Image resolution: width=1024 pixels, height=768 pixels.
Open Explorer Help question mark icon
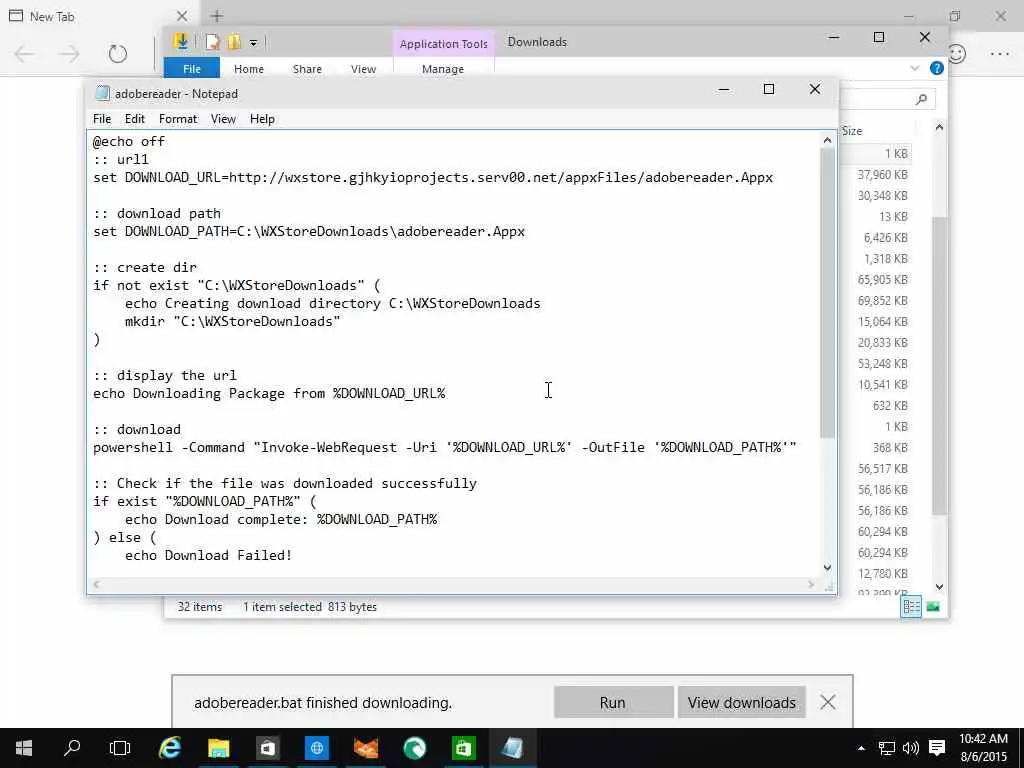936,68
